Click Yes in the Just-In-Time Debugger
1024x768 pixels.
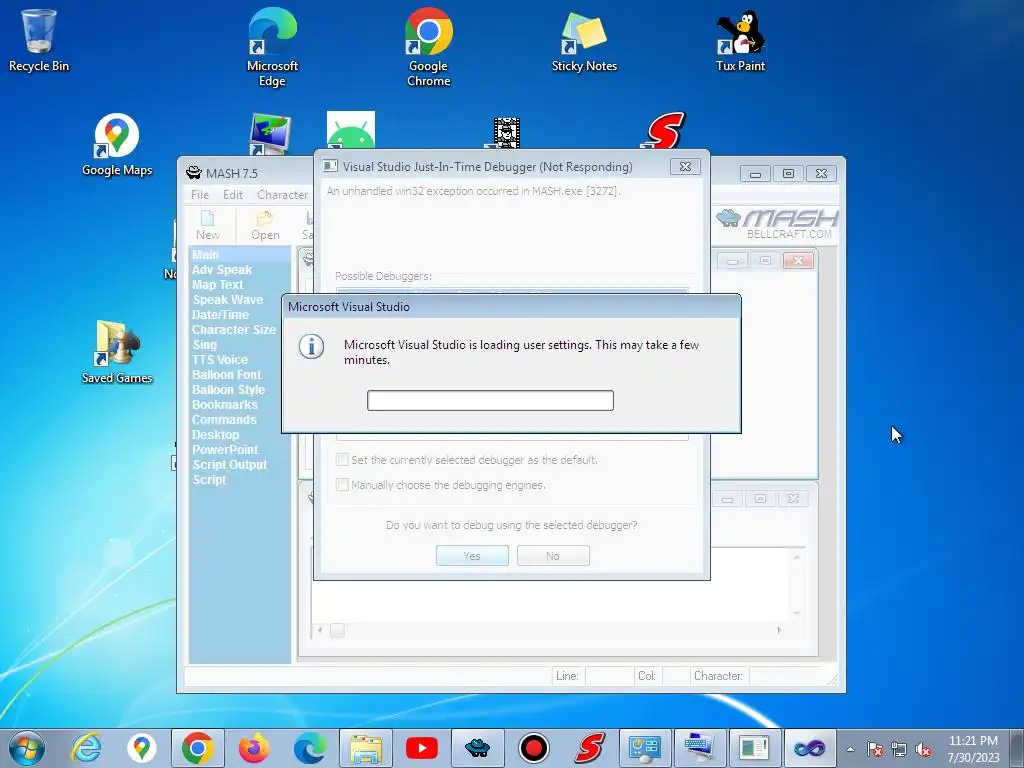point(472,556)
